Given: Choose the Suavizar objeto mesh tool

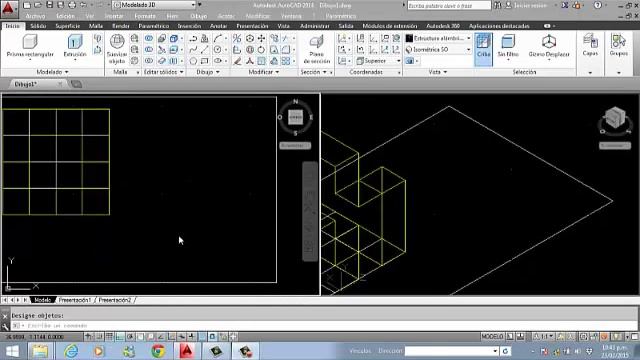Looking at the screenshot, I should 117,49.
